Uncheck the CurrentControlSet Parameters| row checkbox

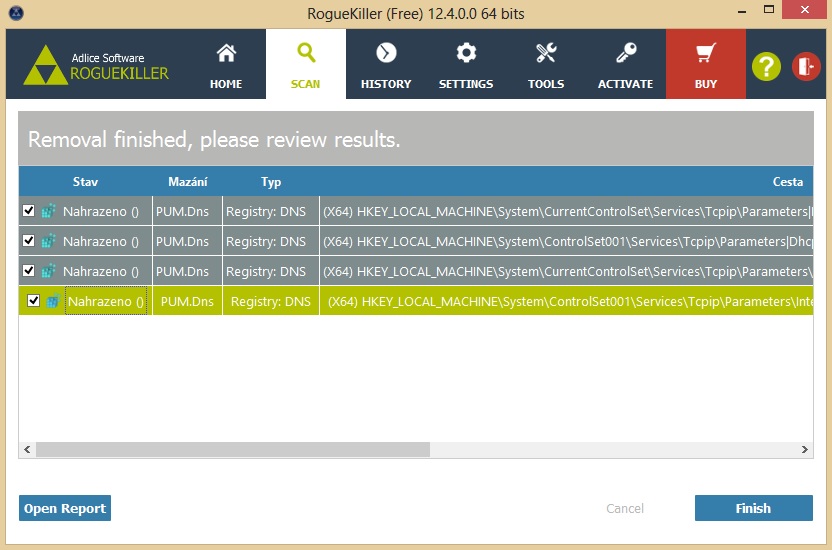click(29, 211)
